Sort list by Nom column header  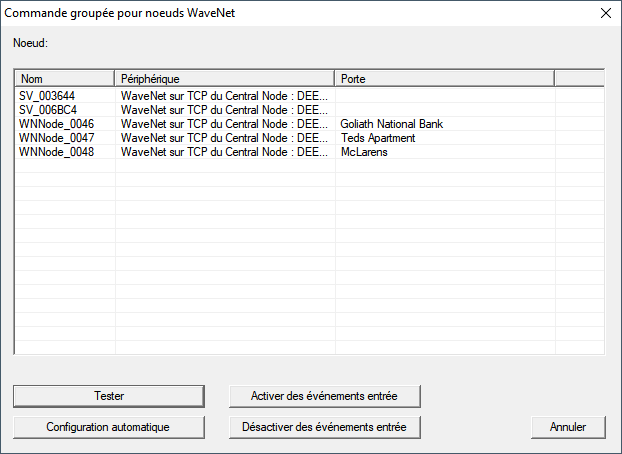pos(65,78)
